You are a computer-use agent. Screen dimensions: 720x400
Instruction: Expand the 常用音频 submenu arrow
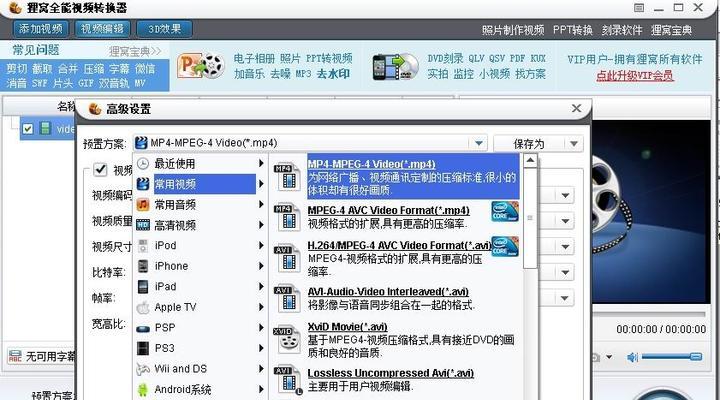click(x=261, y=204)
